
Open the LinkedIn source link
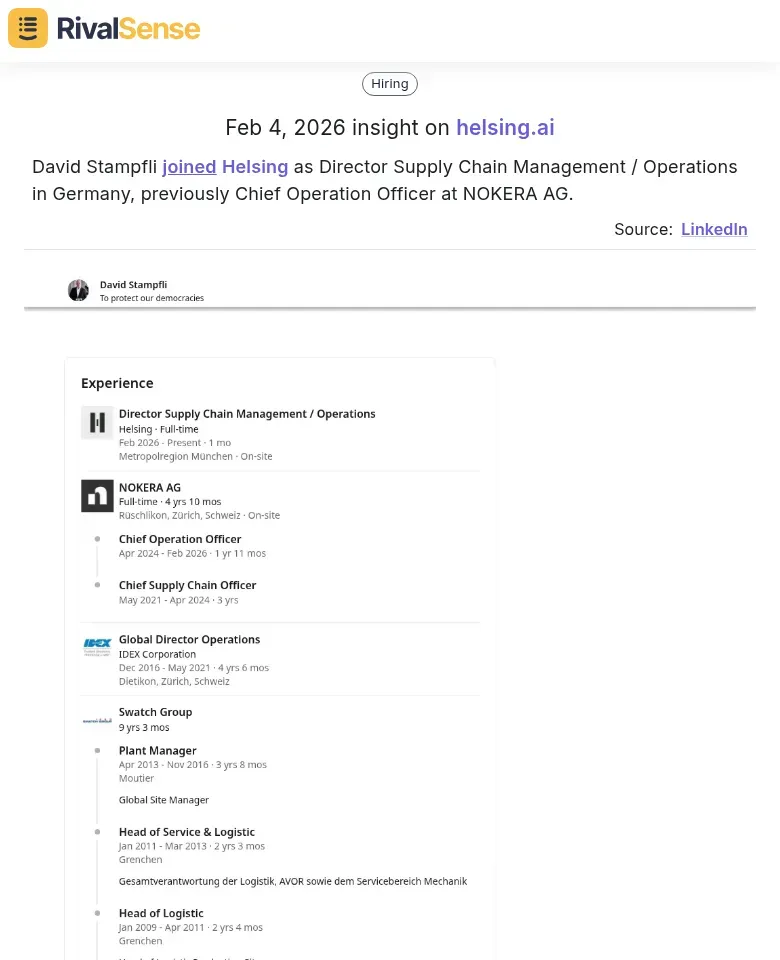point(714,229)
